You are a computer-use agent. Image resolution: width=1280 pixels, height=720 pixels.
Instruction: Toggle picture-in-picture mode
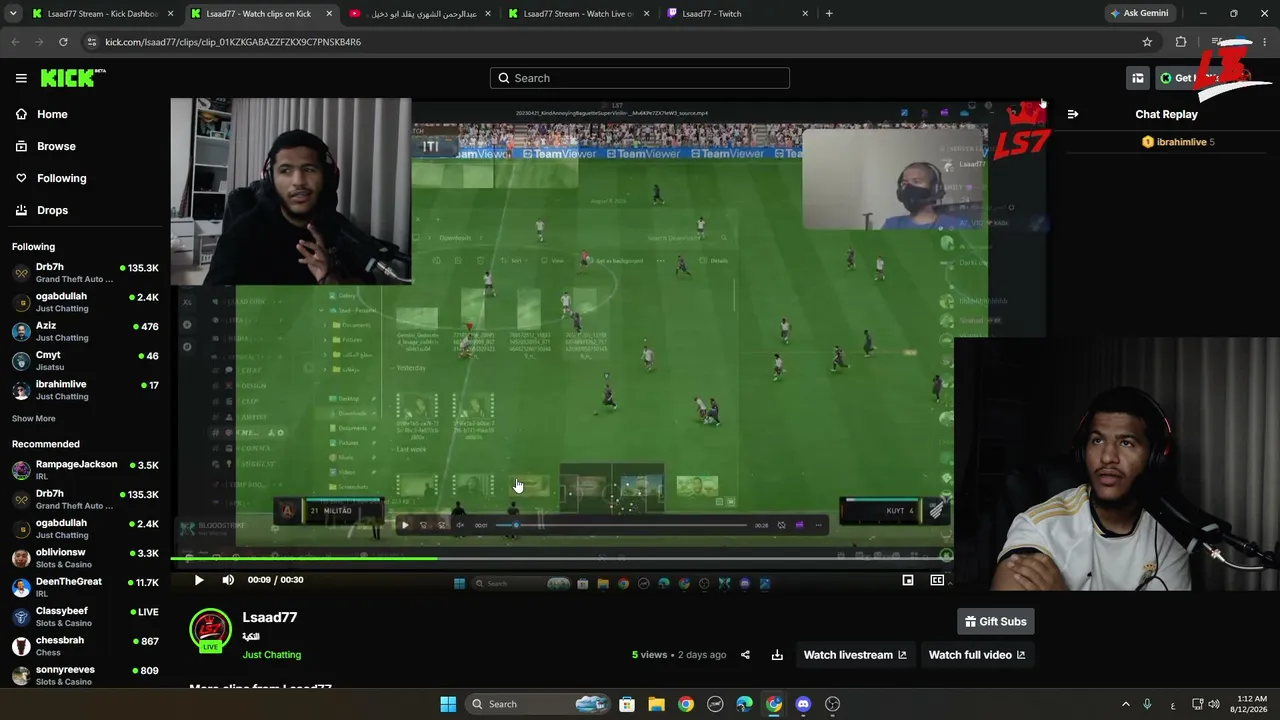[x=908, y=580]
